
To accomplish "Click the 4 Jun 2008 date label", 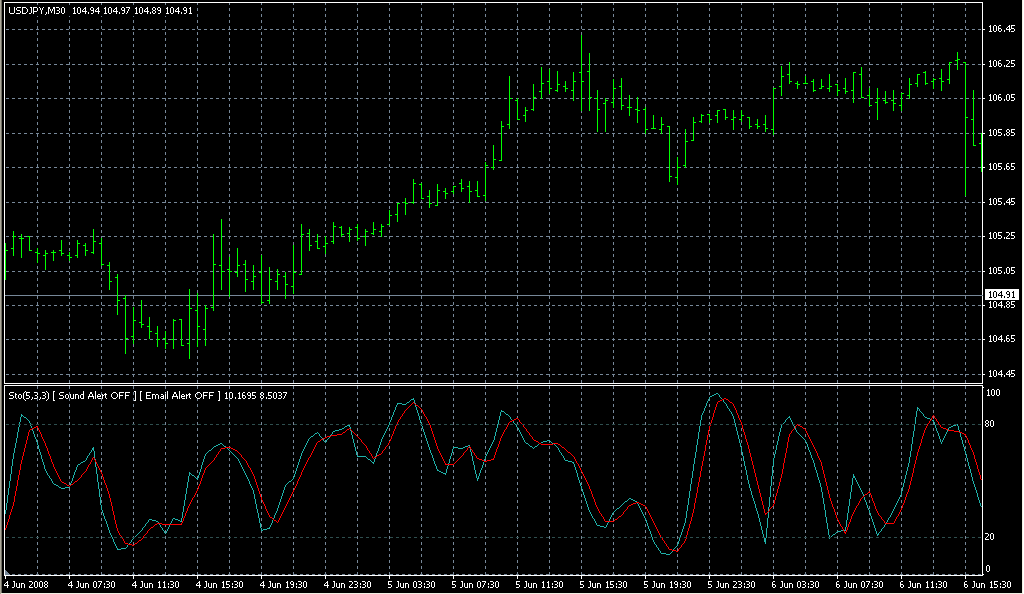I will click(27, 584).
